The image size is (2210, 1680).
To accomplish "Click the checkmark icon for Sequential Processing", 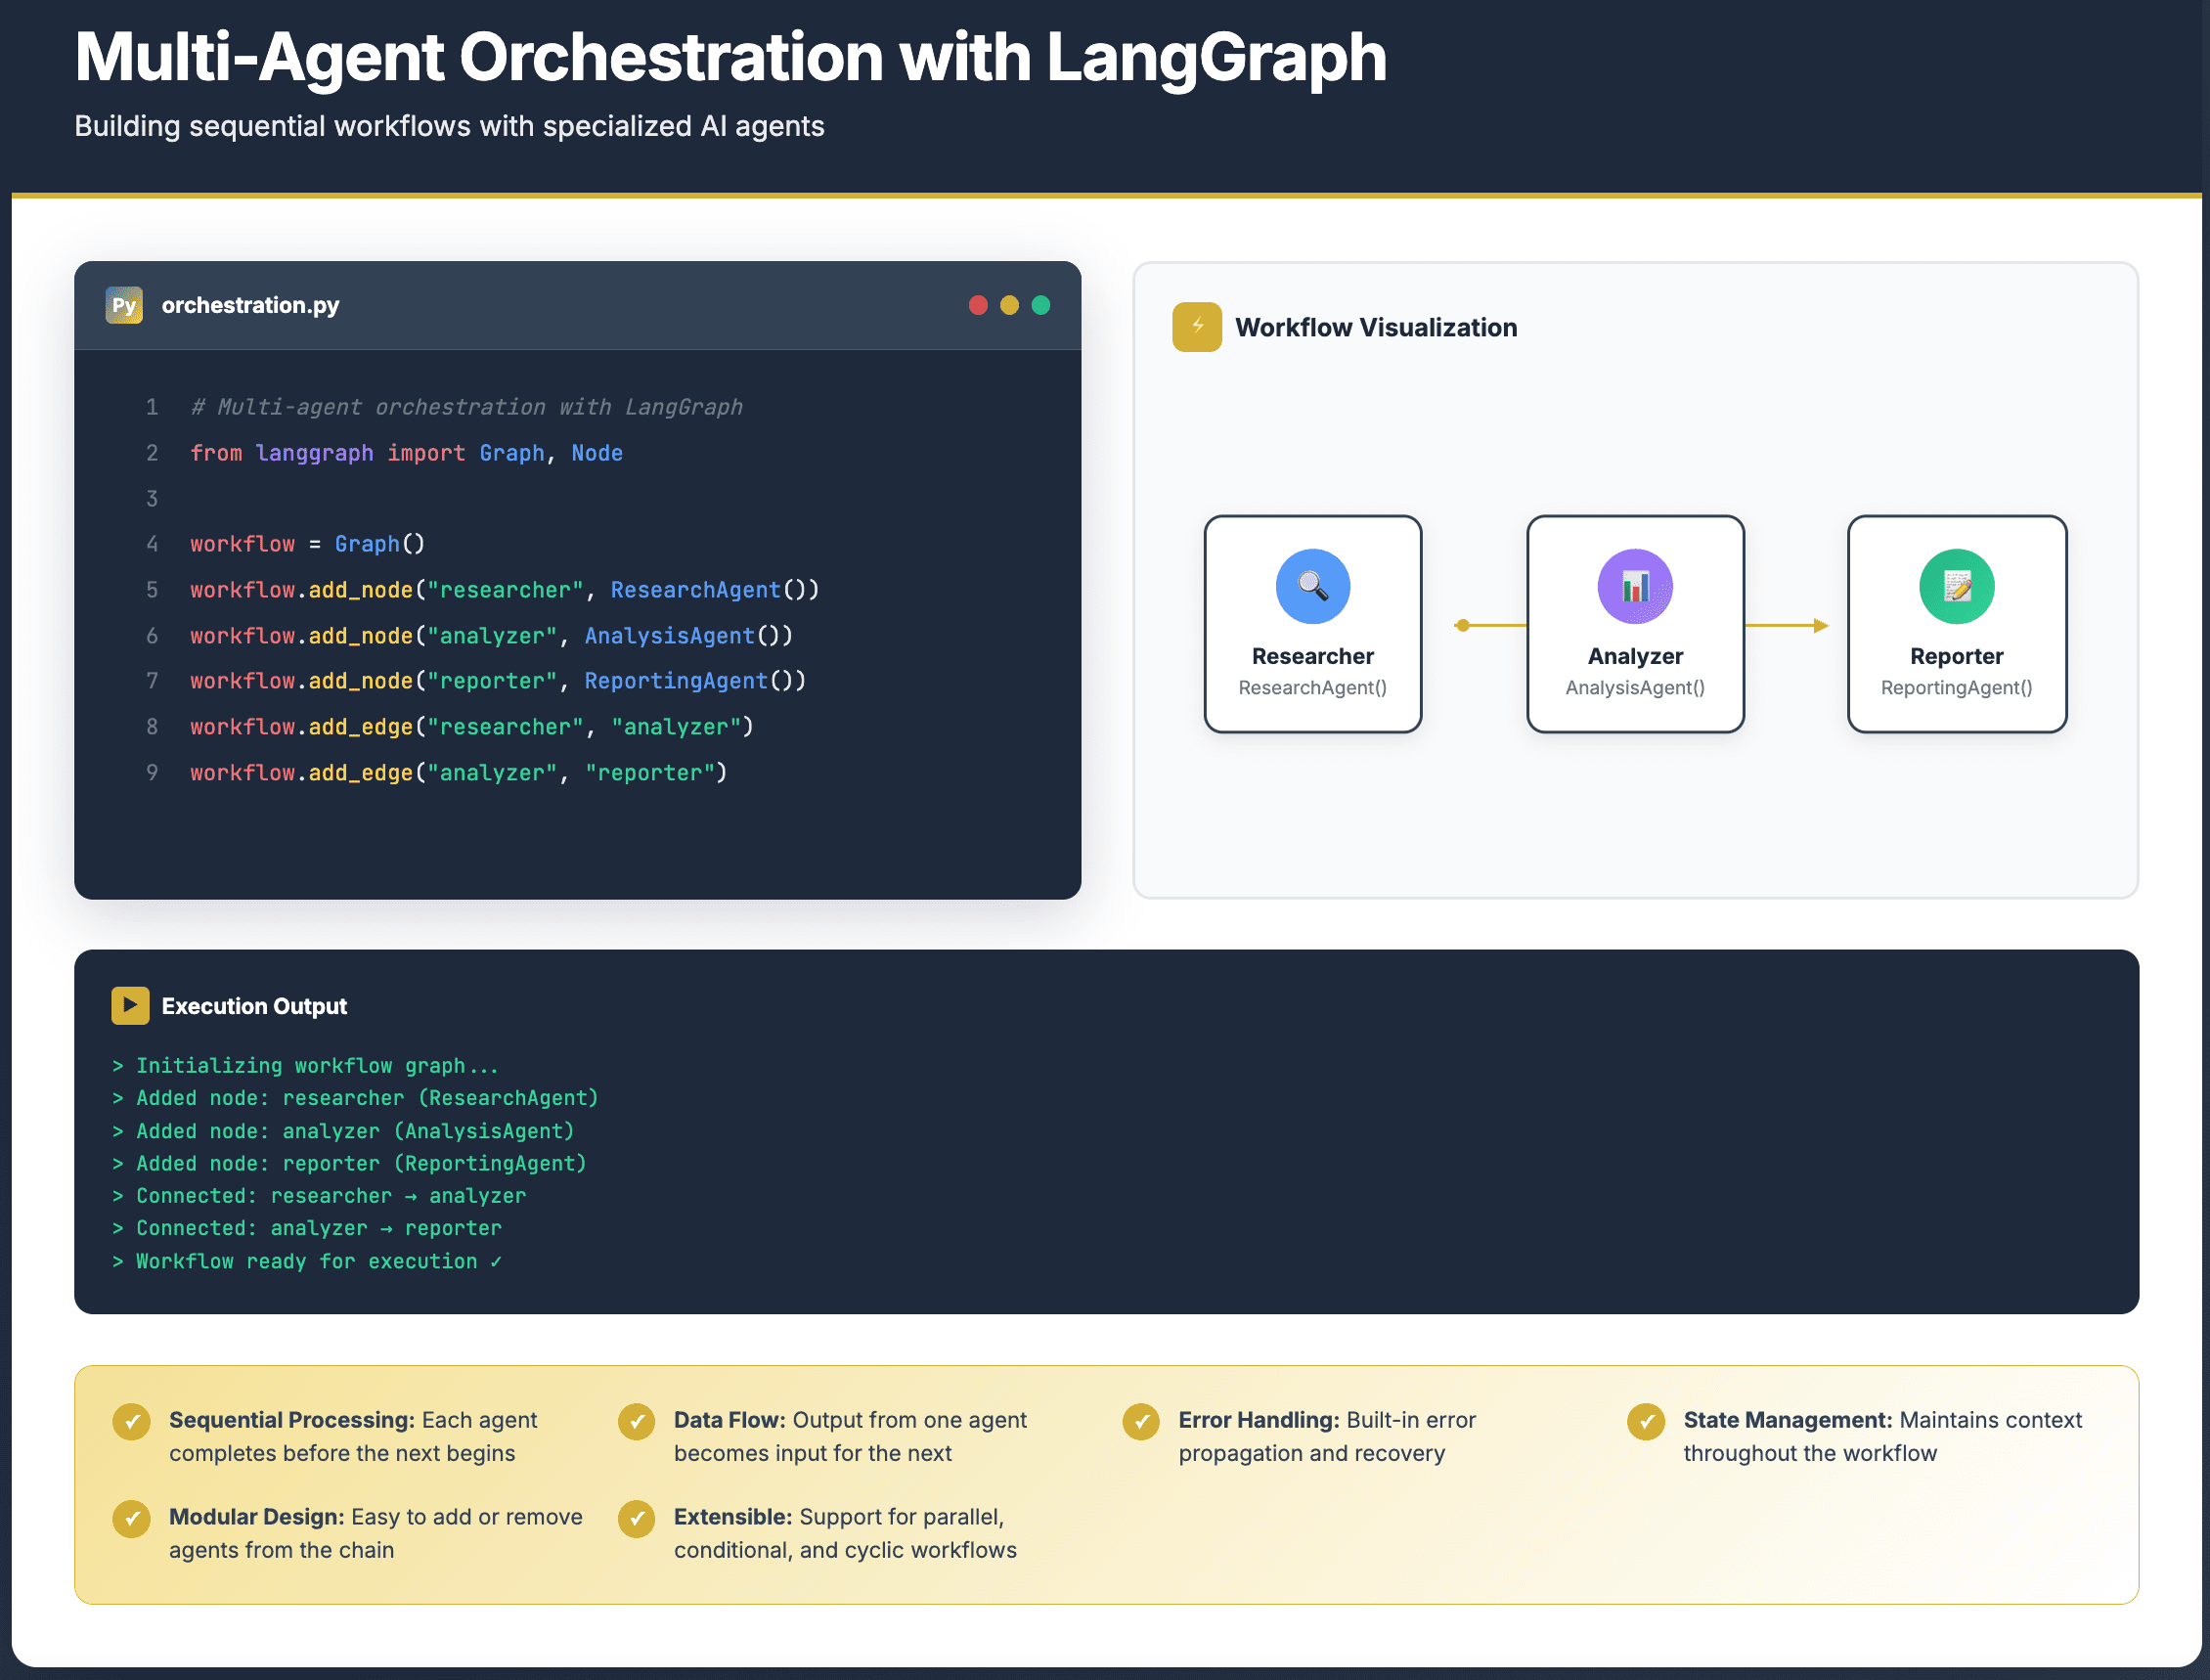I will pyautogui.click(x=131, y=1421).
